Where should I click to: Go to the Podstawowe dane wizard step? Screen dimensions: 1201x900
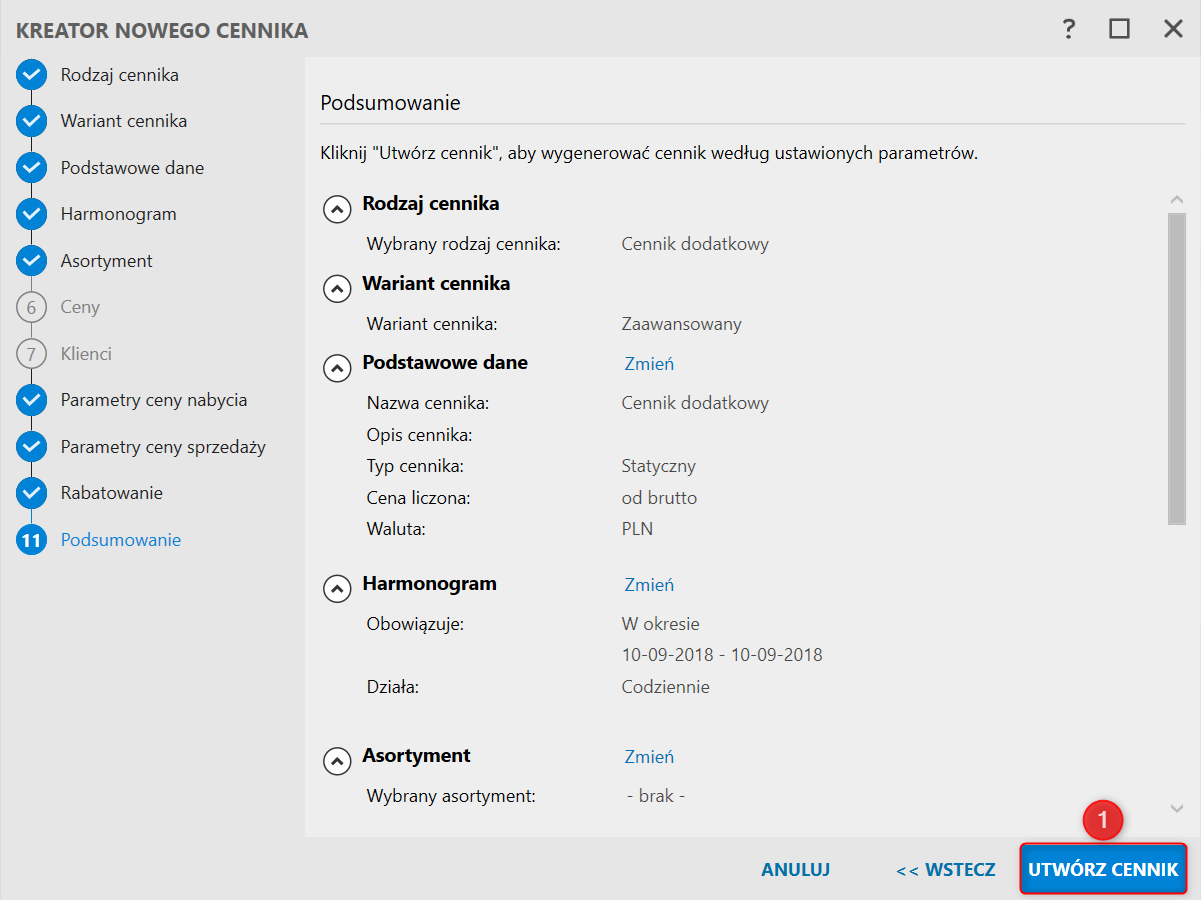[x=132, y=168]
